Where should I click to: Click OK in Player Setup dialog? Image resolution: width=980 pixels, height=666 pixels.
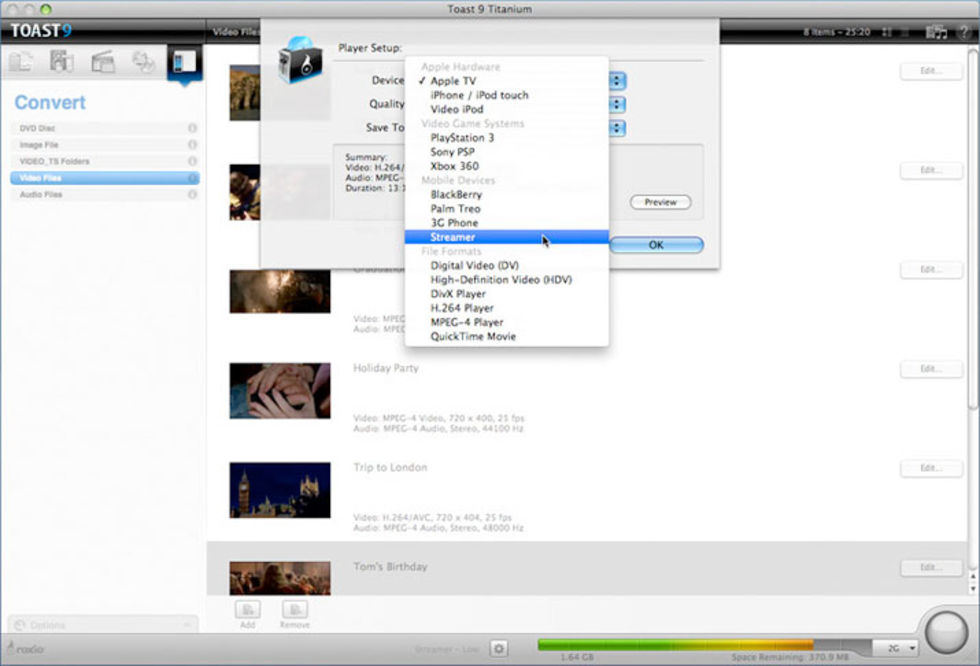(656, 244)
